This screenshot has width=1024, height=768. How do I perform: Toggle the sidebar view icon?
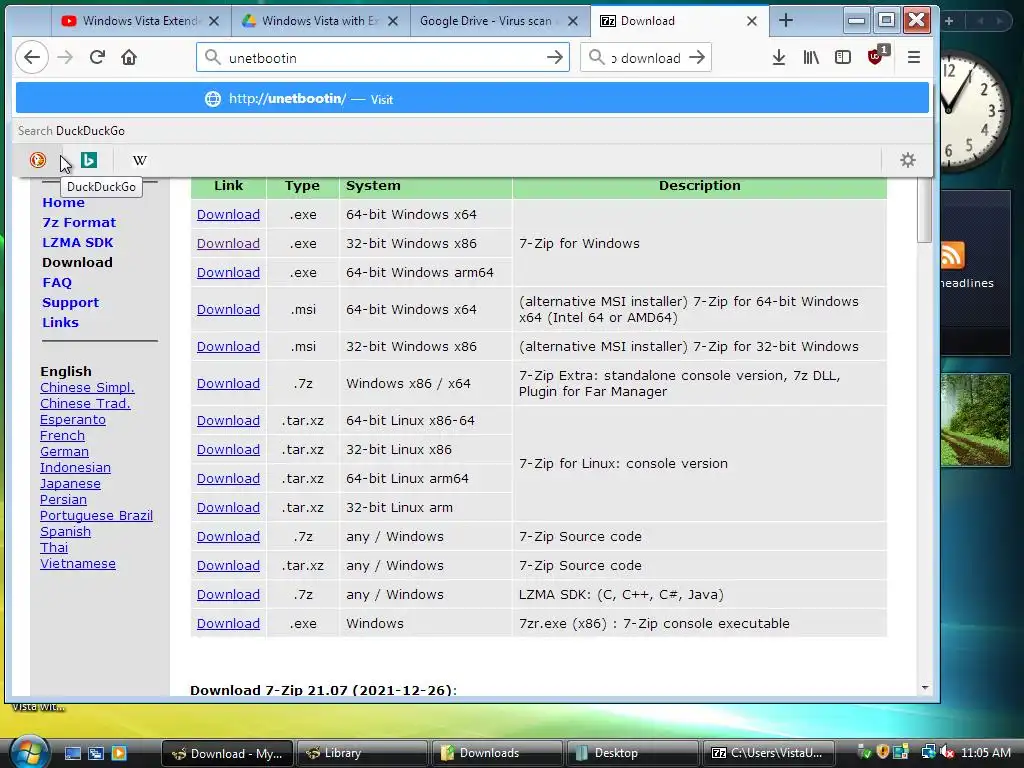[842, 57]
